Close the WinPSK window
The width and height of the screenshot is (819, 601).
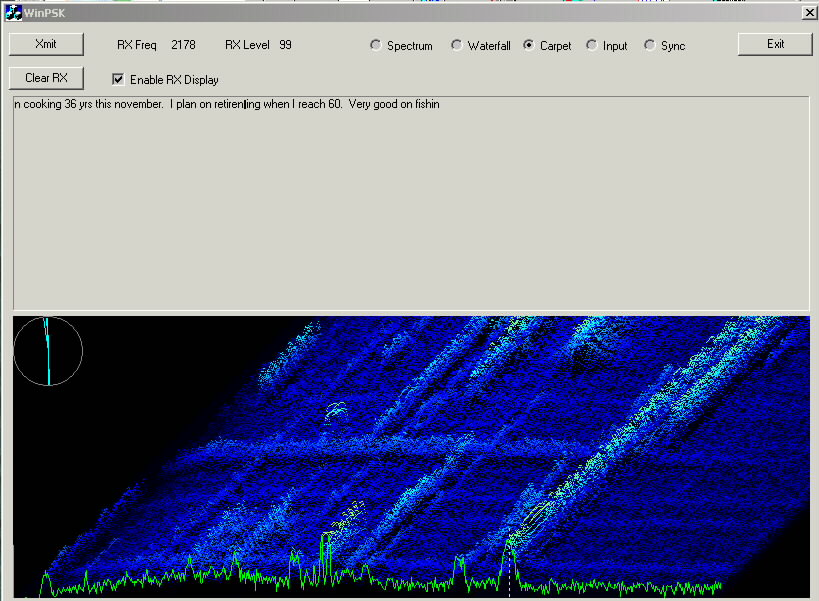coord(809,13)
